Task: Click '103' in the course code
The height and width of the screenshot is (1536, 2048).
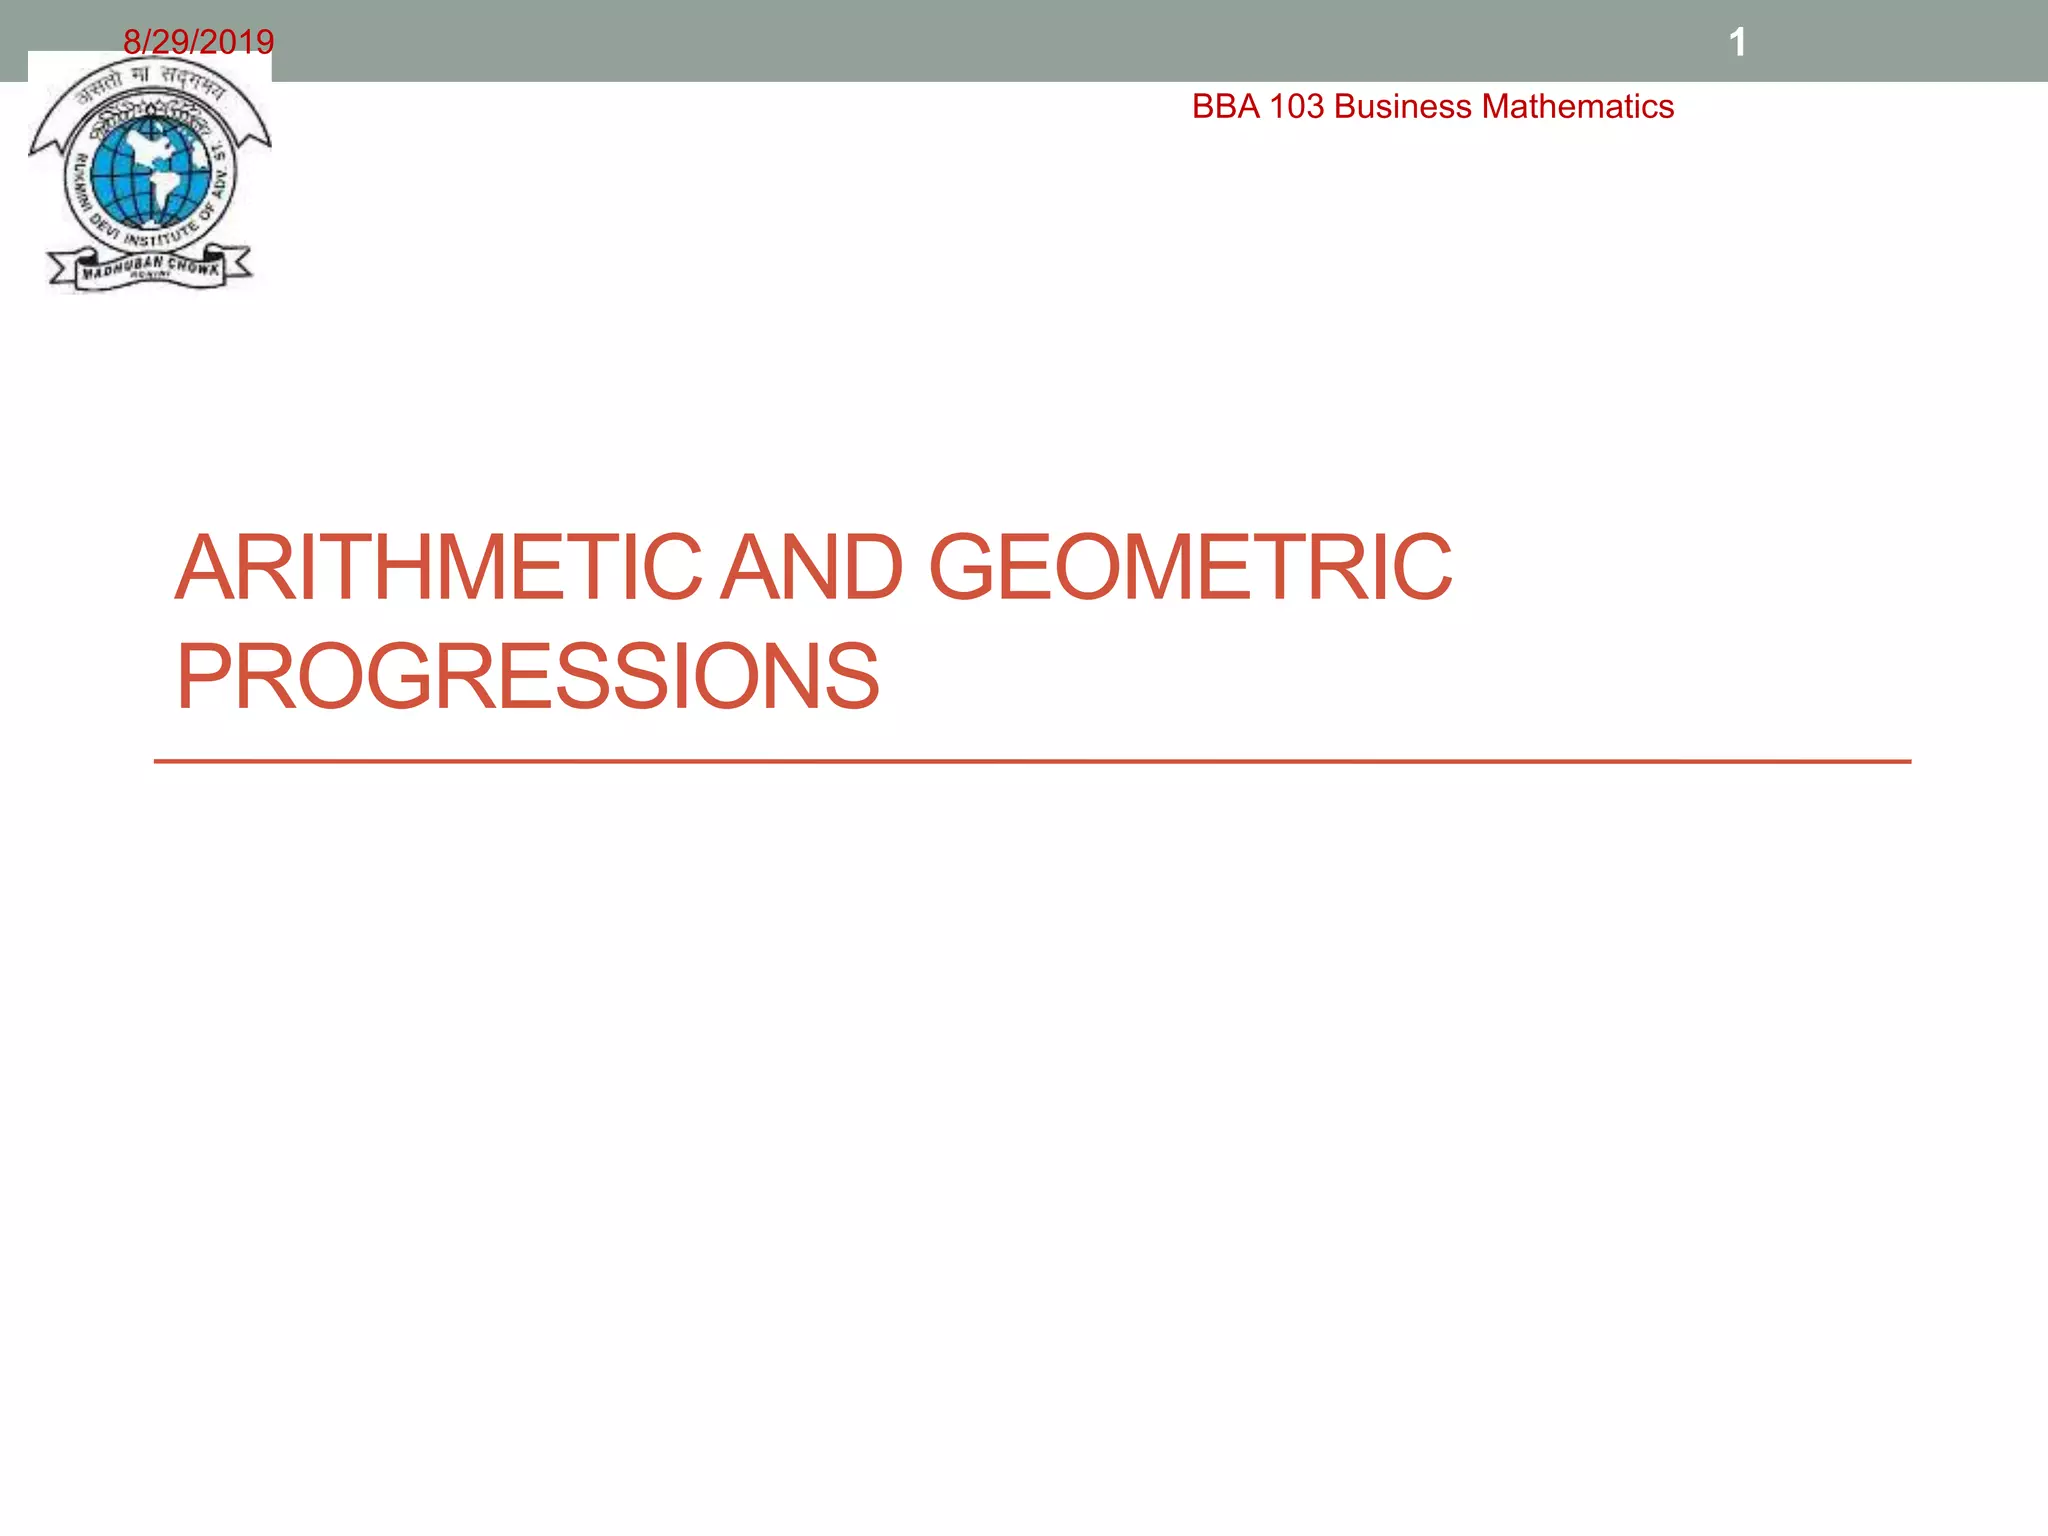Action: (x=1296, y=107)
